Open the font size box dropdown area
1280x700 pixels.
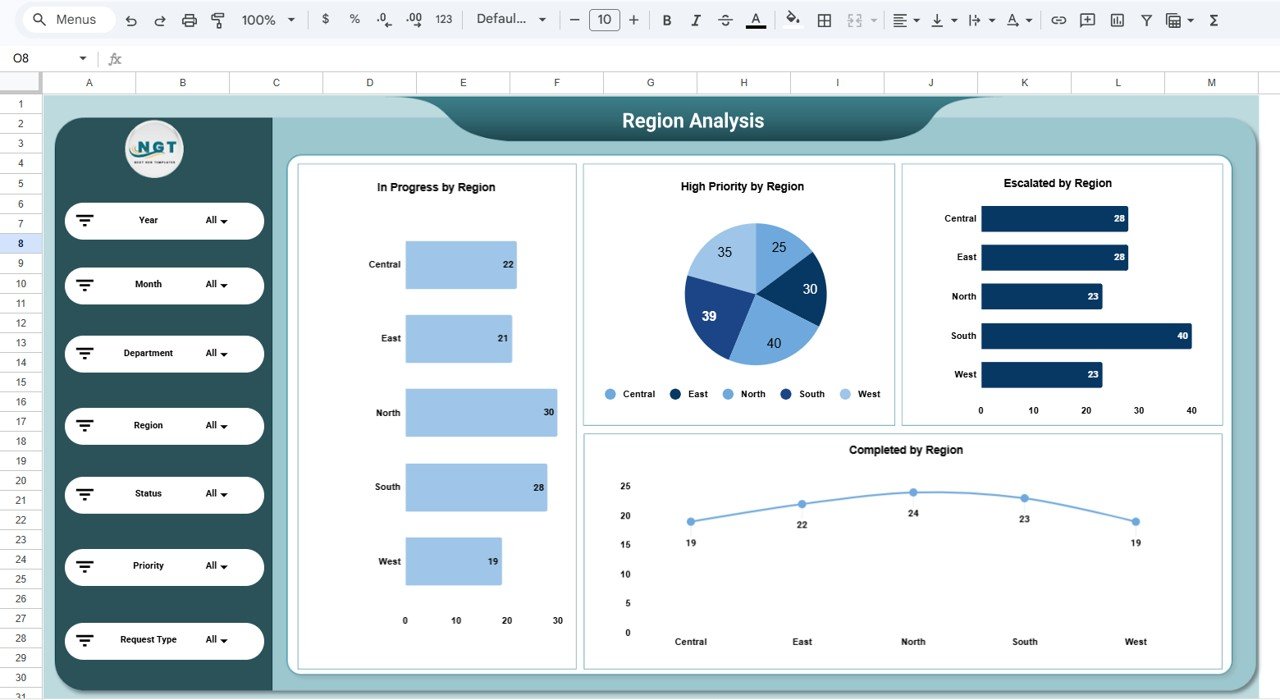[x=604, y=19]
